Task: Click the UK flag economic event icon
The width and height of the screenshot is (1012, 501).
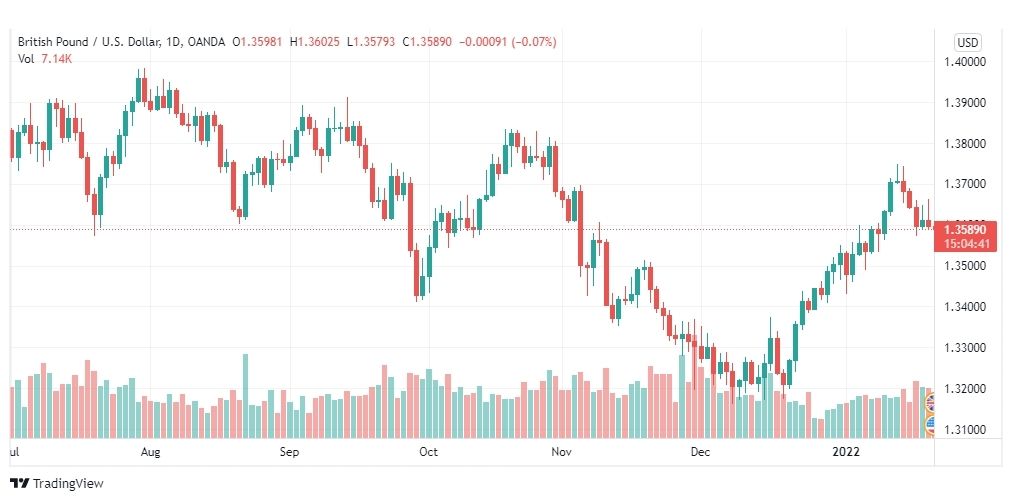Action: (x=929, y=404)
